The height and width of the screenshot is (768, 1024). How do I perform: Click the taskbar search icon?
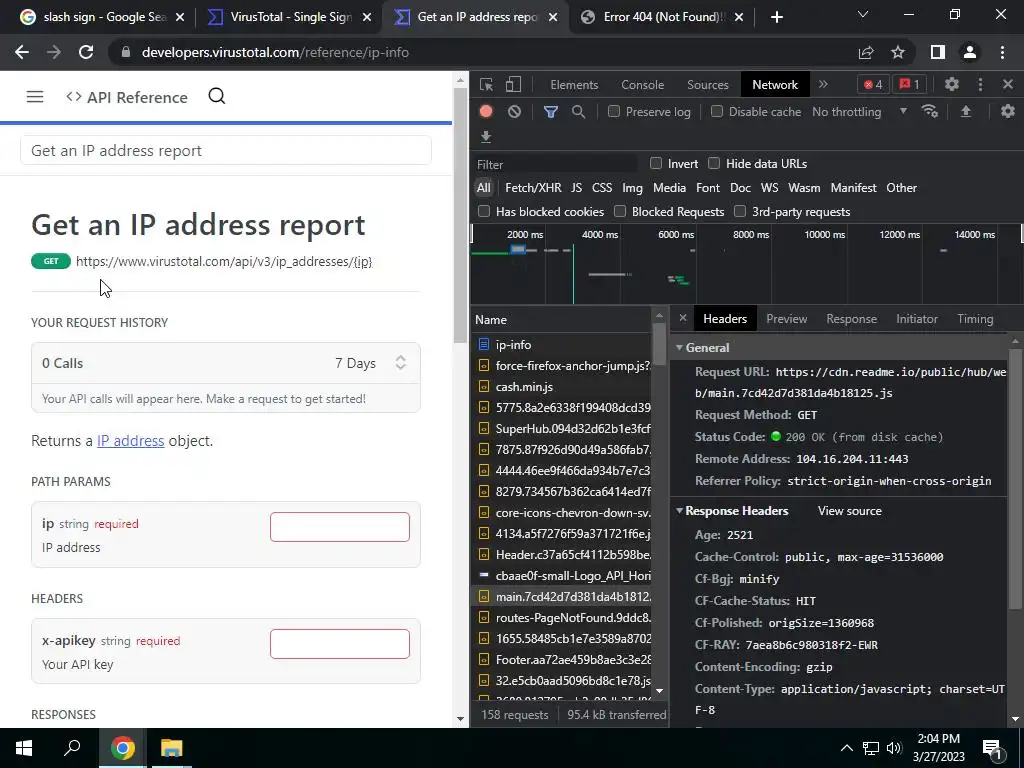pos(72,748)
